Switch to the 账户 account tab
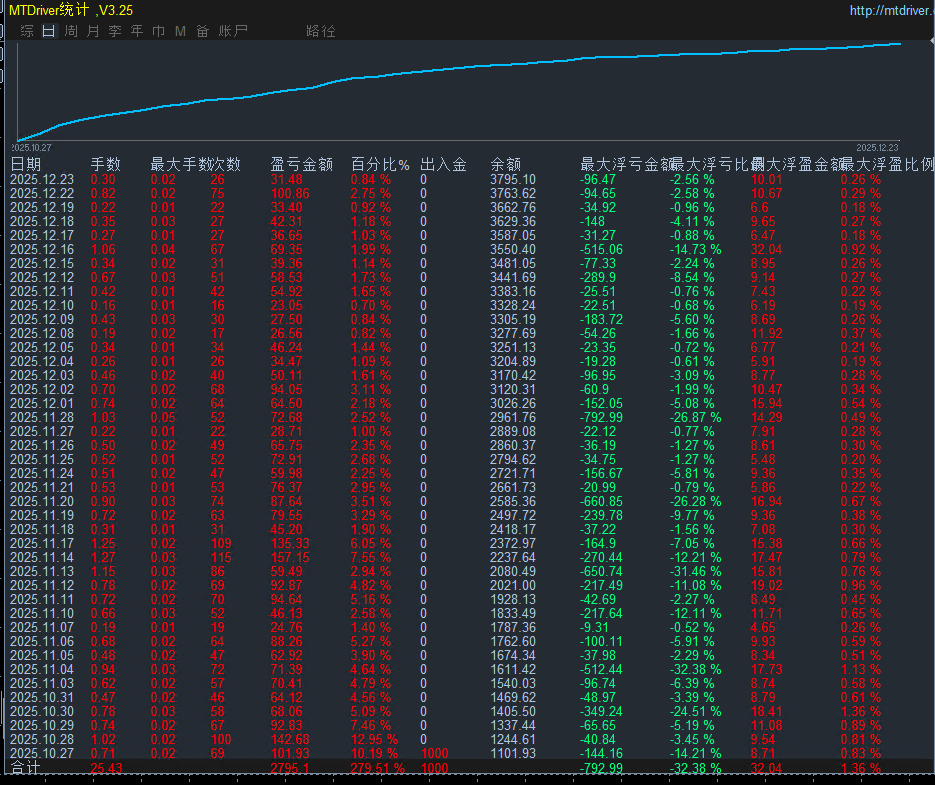935x785 pixels. click(x=233, y=31)
